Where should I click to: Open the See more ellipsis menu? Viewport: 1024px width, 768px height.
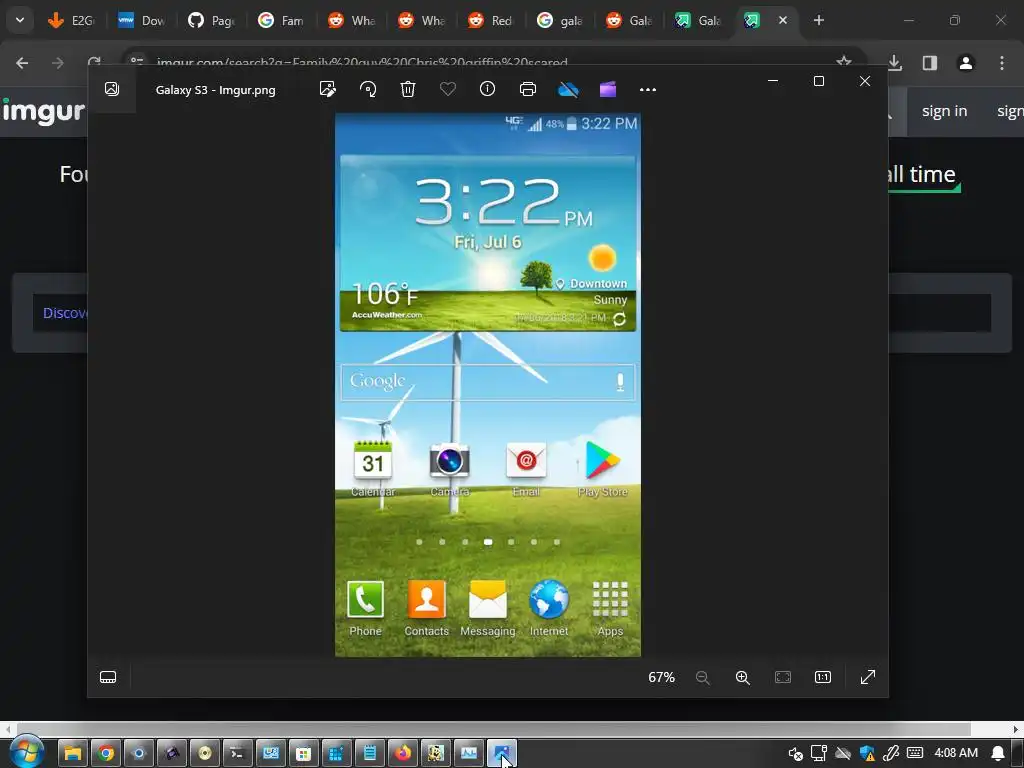648,89
